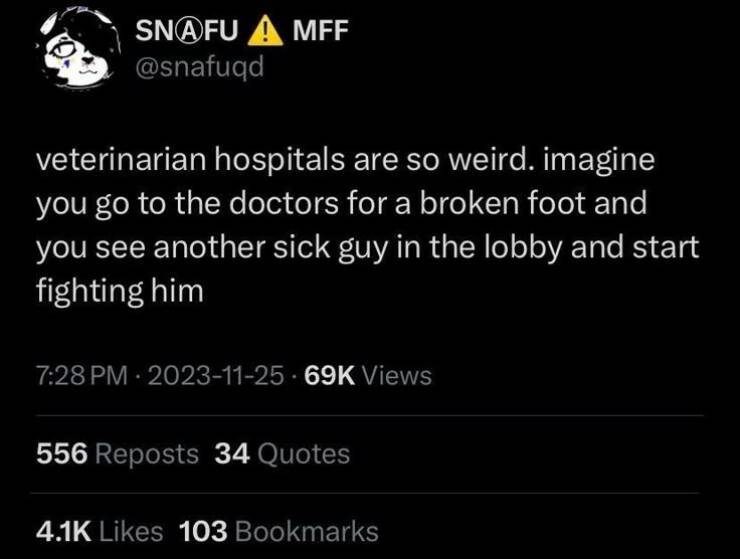This screenshot has width=740, height=559.
Task: Click the warning sign emoji in name
Action: [266, 31]
